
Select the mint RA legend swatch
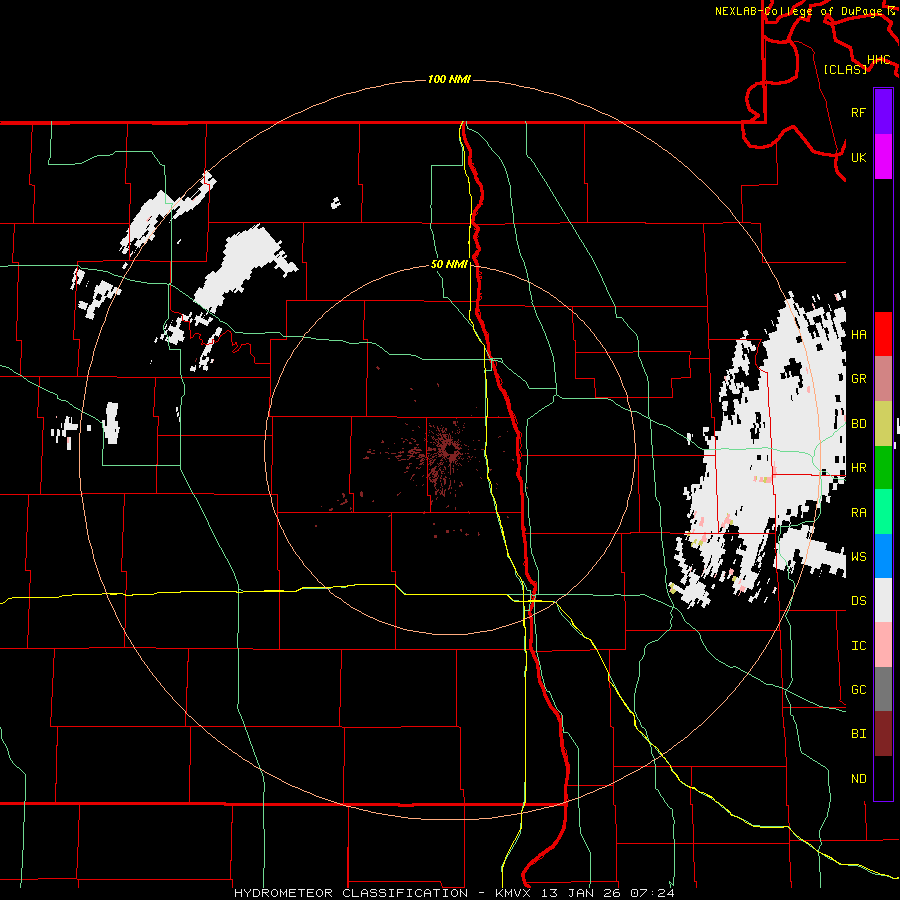pyautogui.click(x=883, y=512)
